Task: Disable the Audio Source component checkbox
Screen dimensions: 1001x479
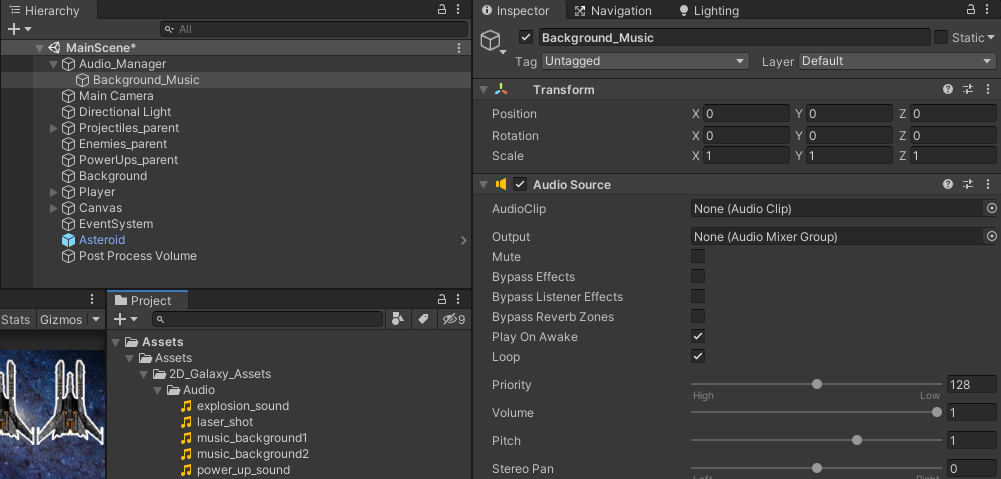Action: (x=520, y=185)
